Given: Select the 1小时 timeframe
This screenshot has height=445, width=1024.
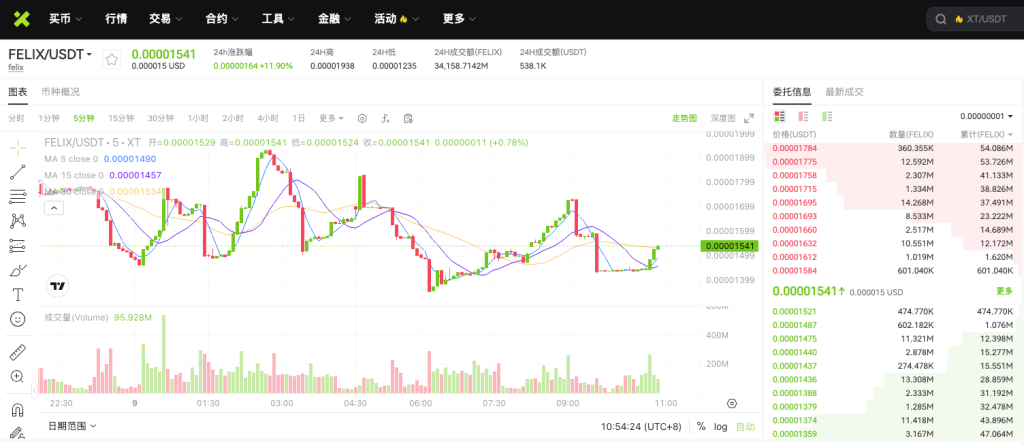Looking at the screenshot, I should click(198, 118).
